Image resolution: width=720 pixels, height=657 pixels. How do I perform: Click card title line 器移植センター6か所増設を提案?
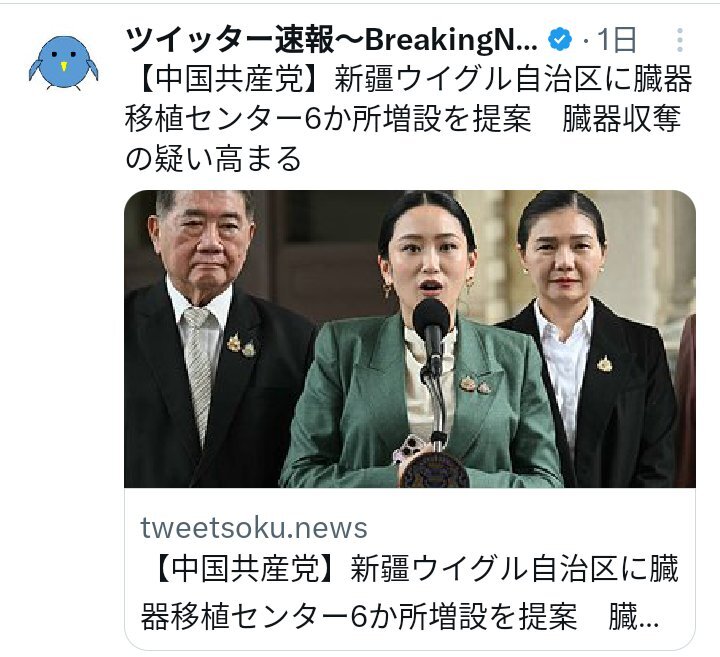point(359,616)
